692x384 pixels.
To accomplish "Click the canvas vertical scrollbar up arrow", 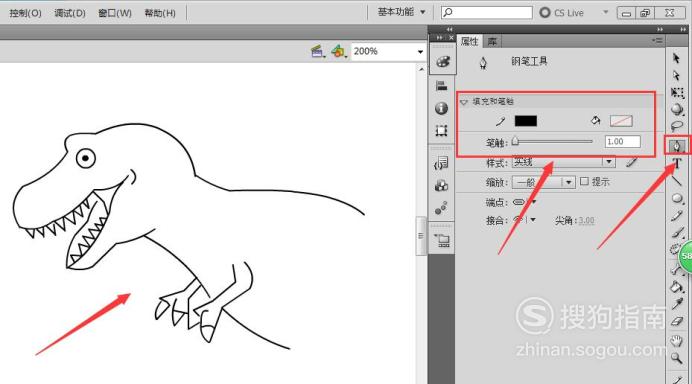I will 421,69.
